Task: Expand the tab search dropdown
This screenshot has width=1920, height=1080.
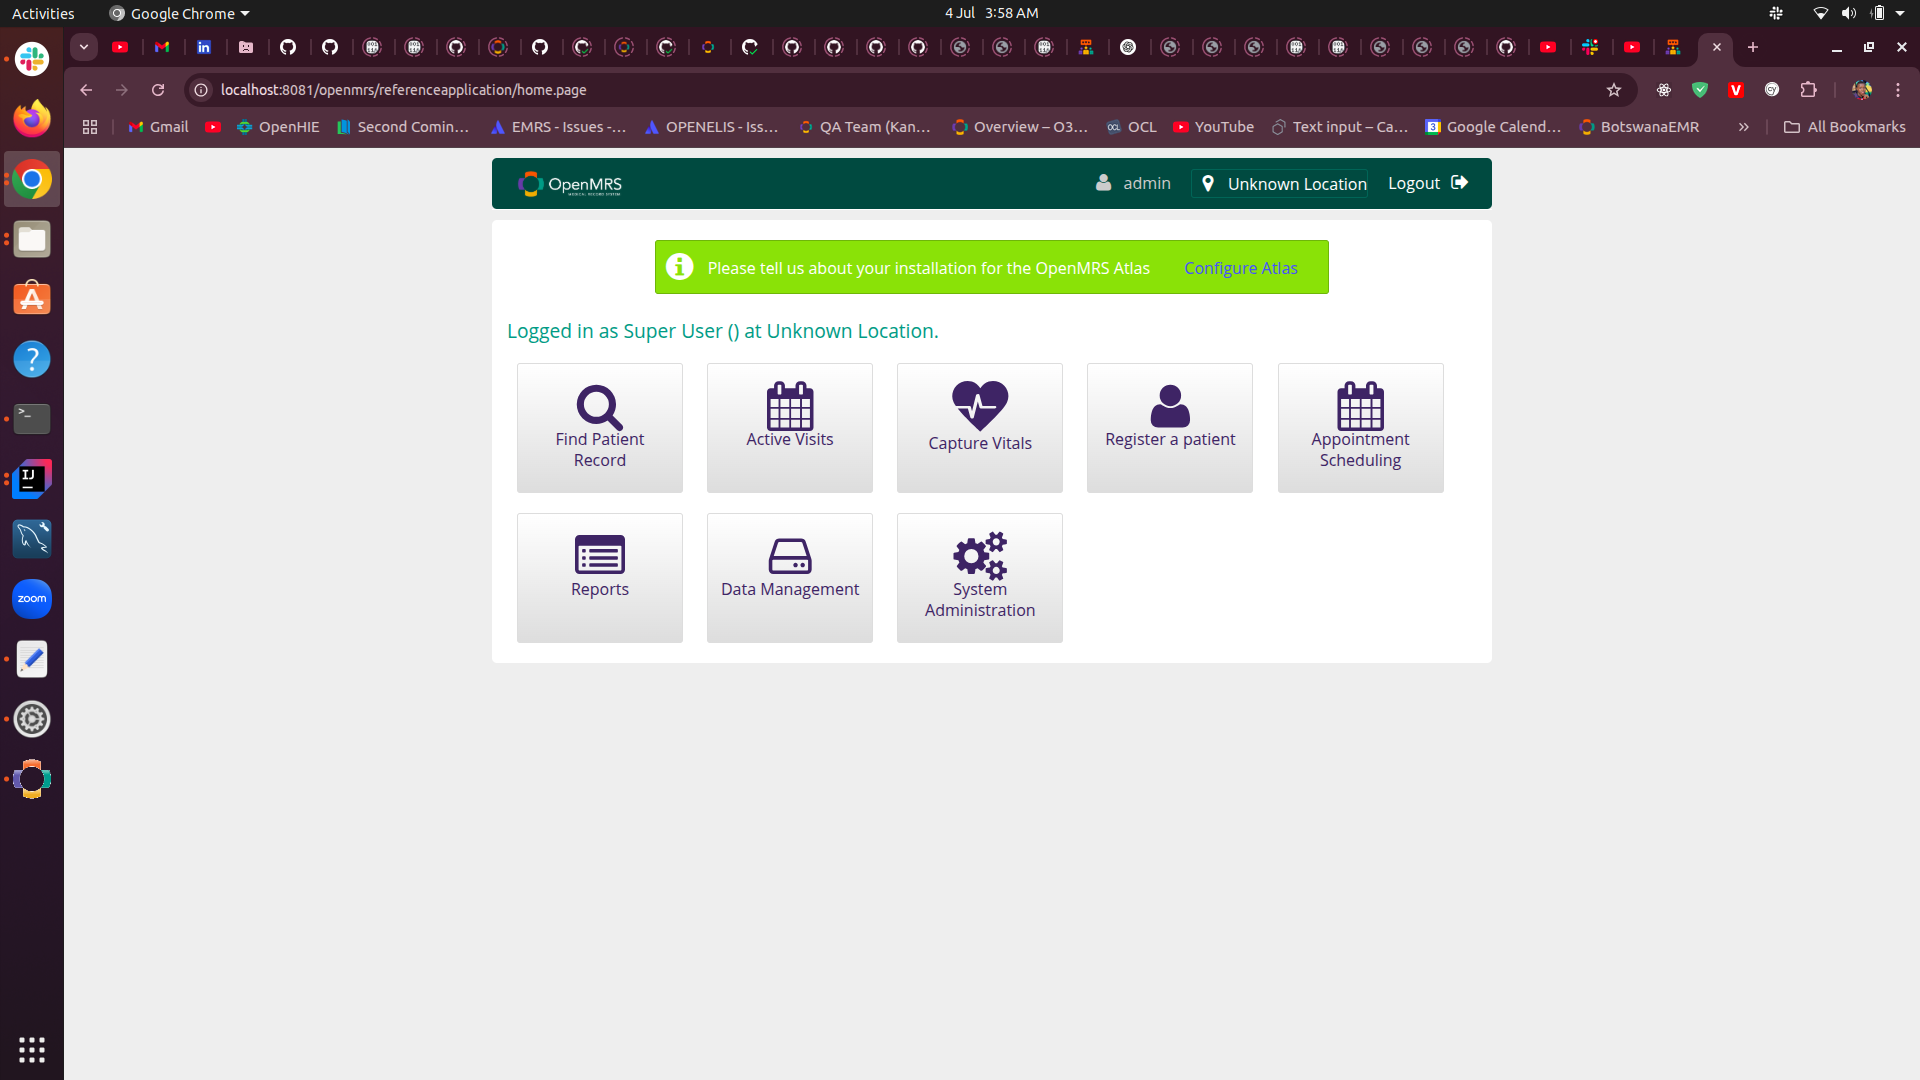Action: coord(84,47)
